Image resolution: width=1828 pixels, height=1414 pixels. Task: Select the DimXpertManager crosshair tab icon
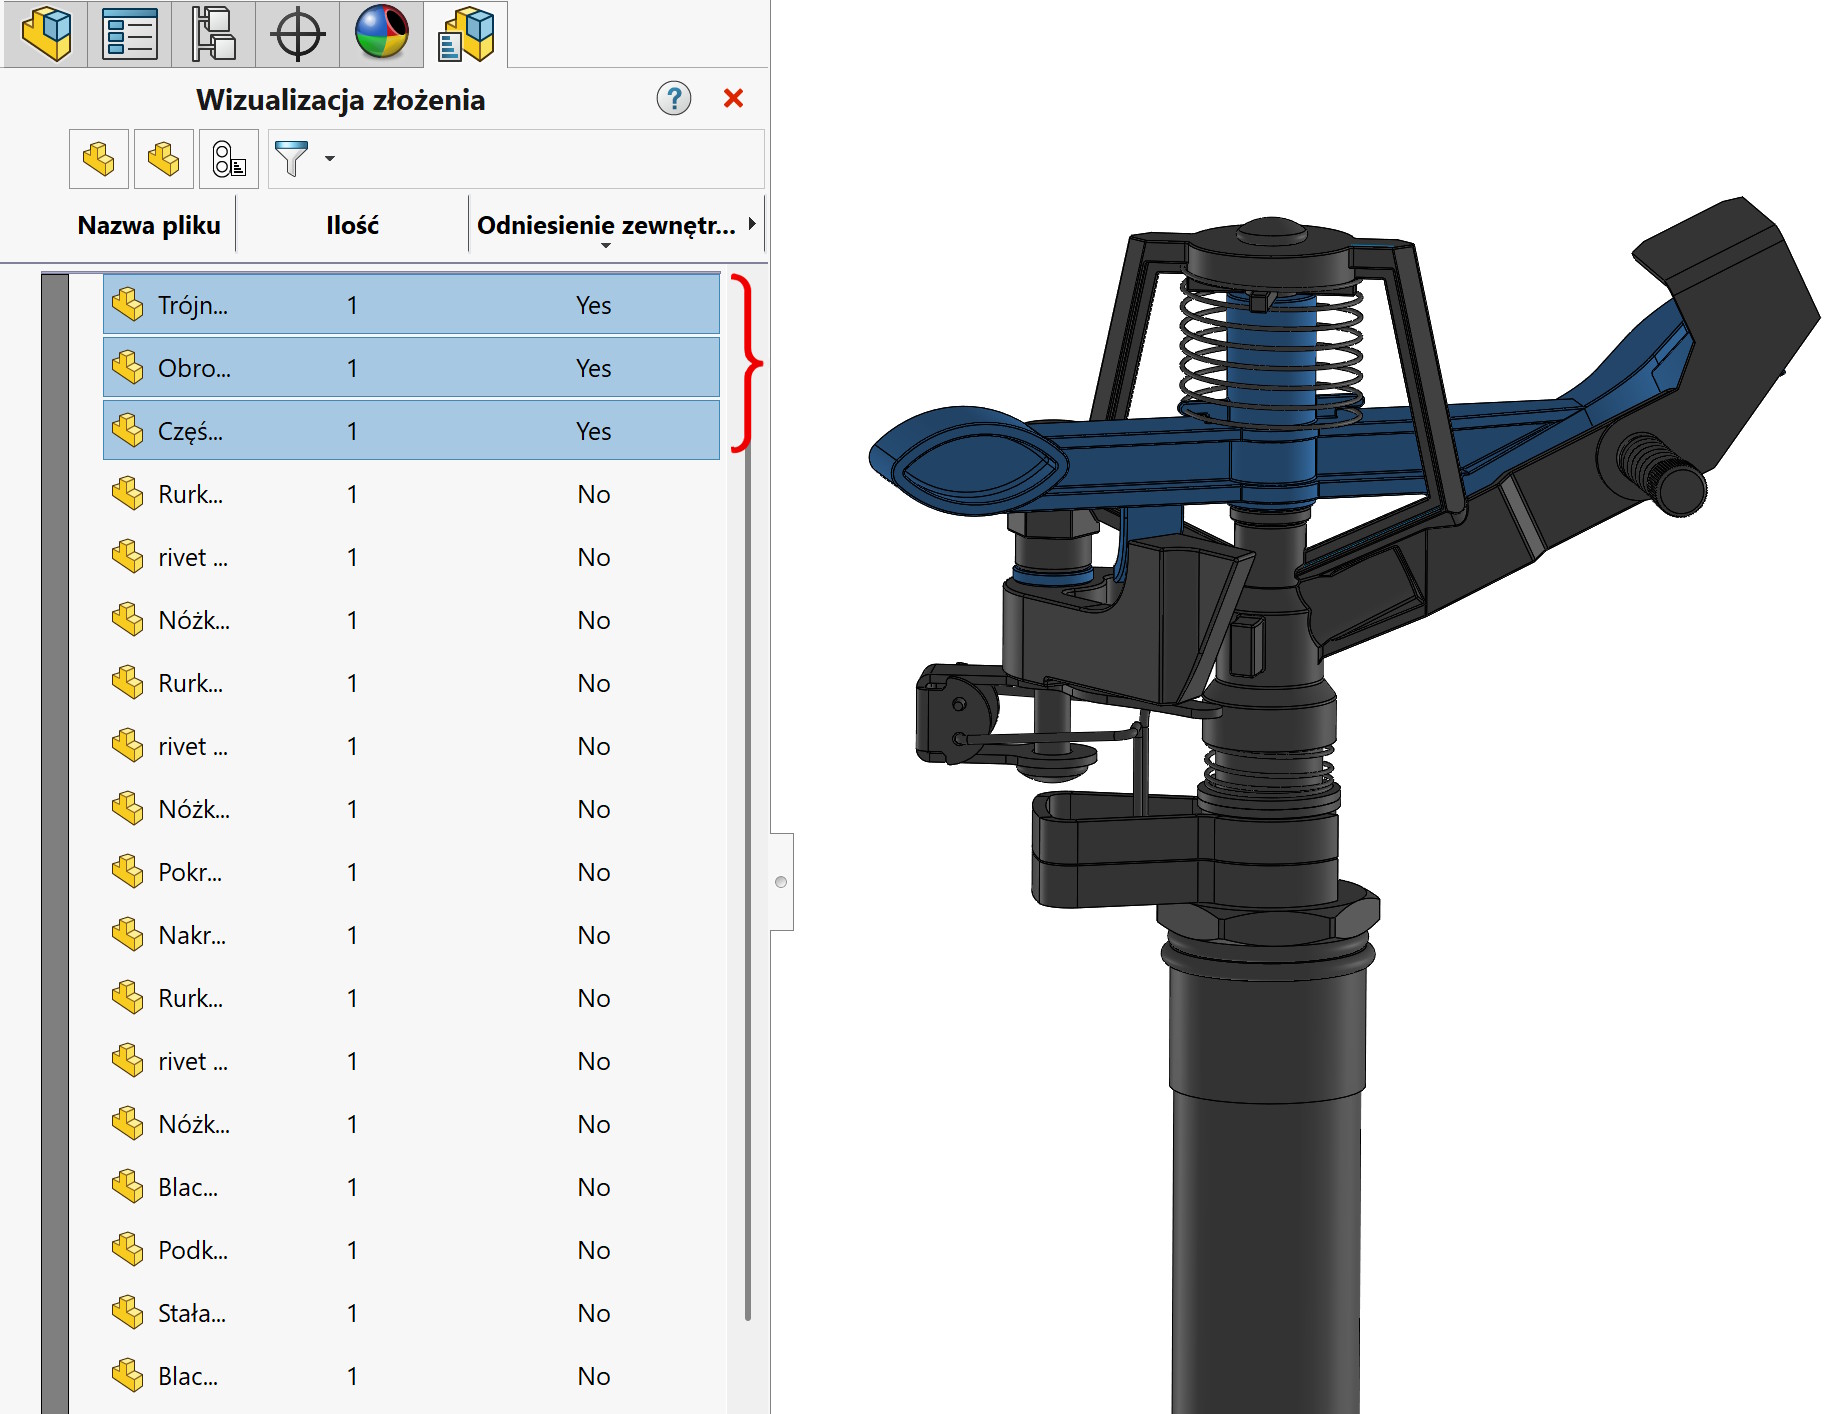pos(297,34)
